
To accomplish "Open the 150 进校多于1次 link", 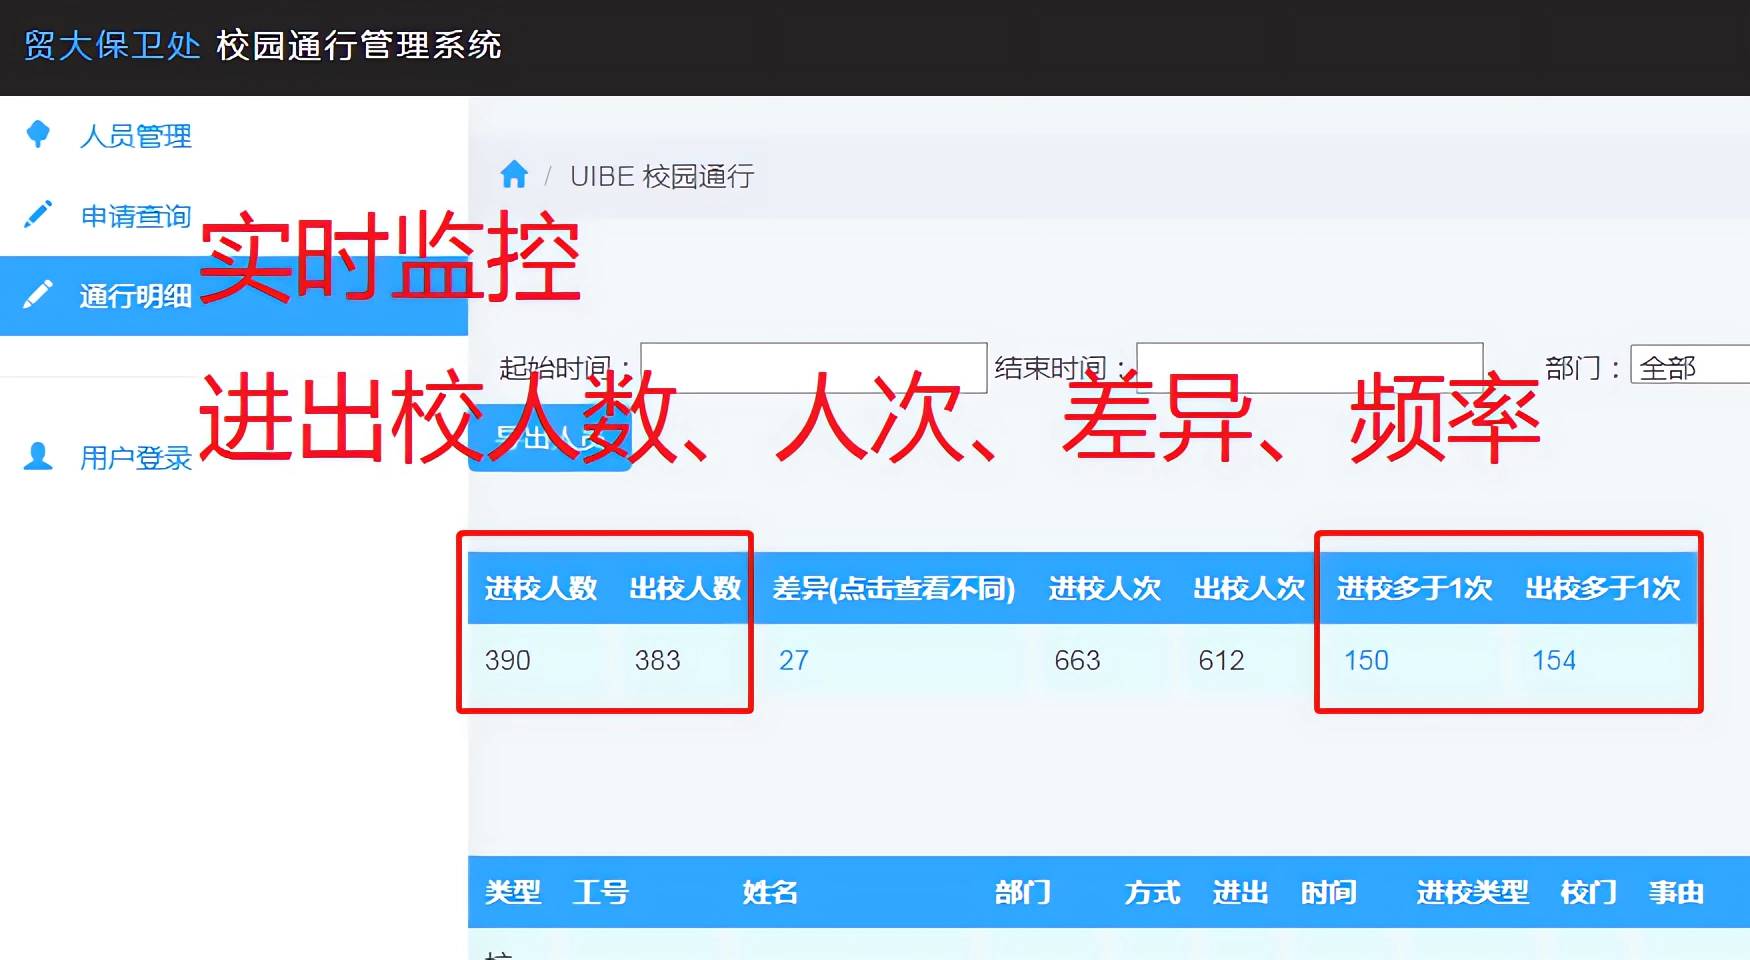I will click(x=1366, y=660).
